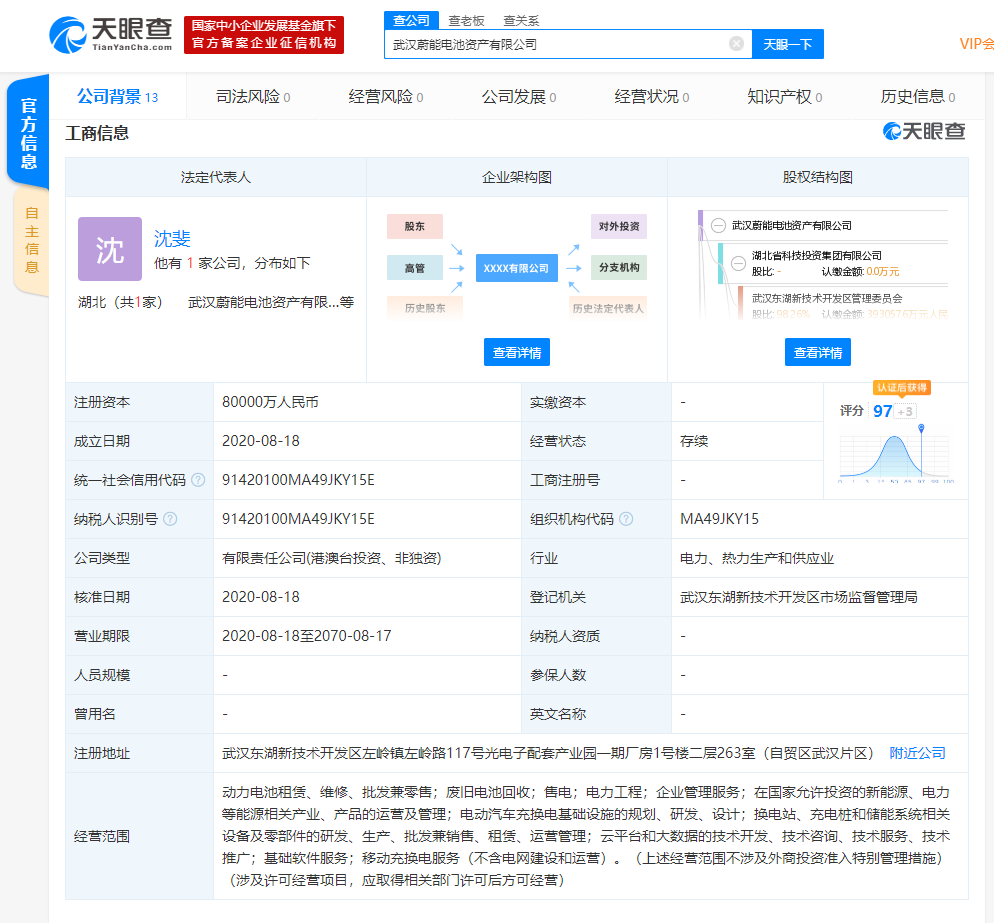
Task: Open the 知识产权 tab
Action: 784,97
